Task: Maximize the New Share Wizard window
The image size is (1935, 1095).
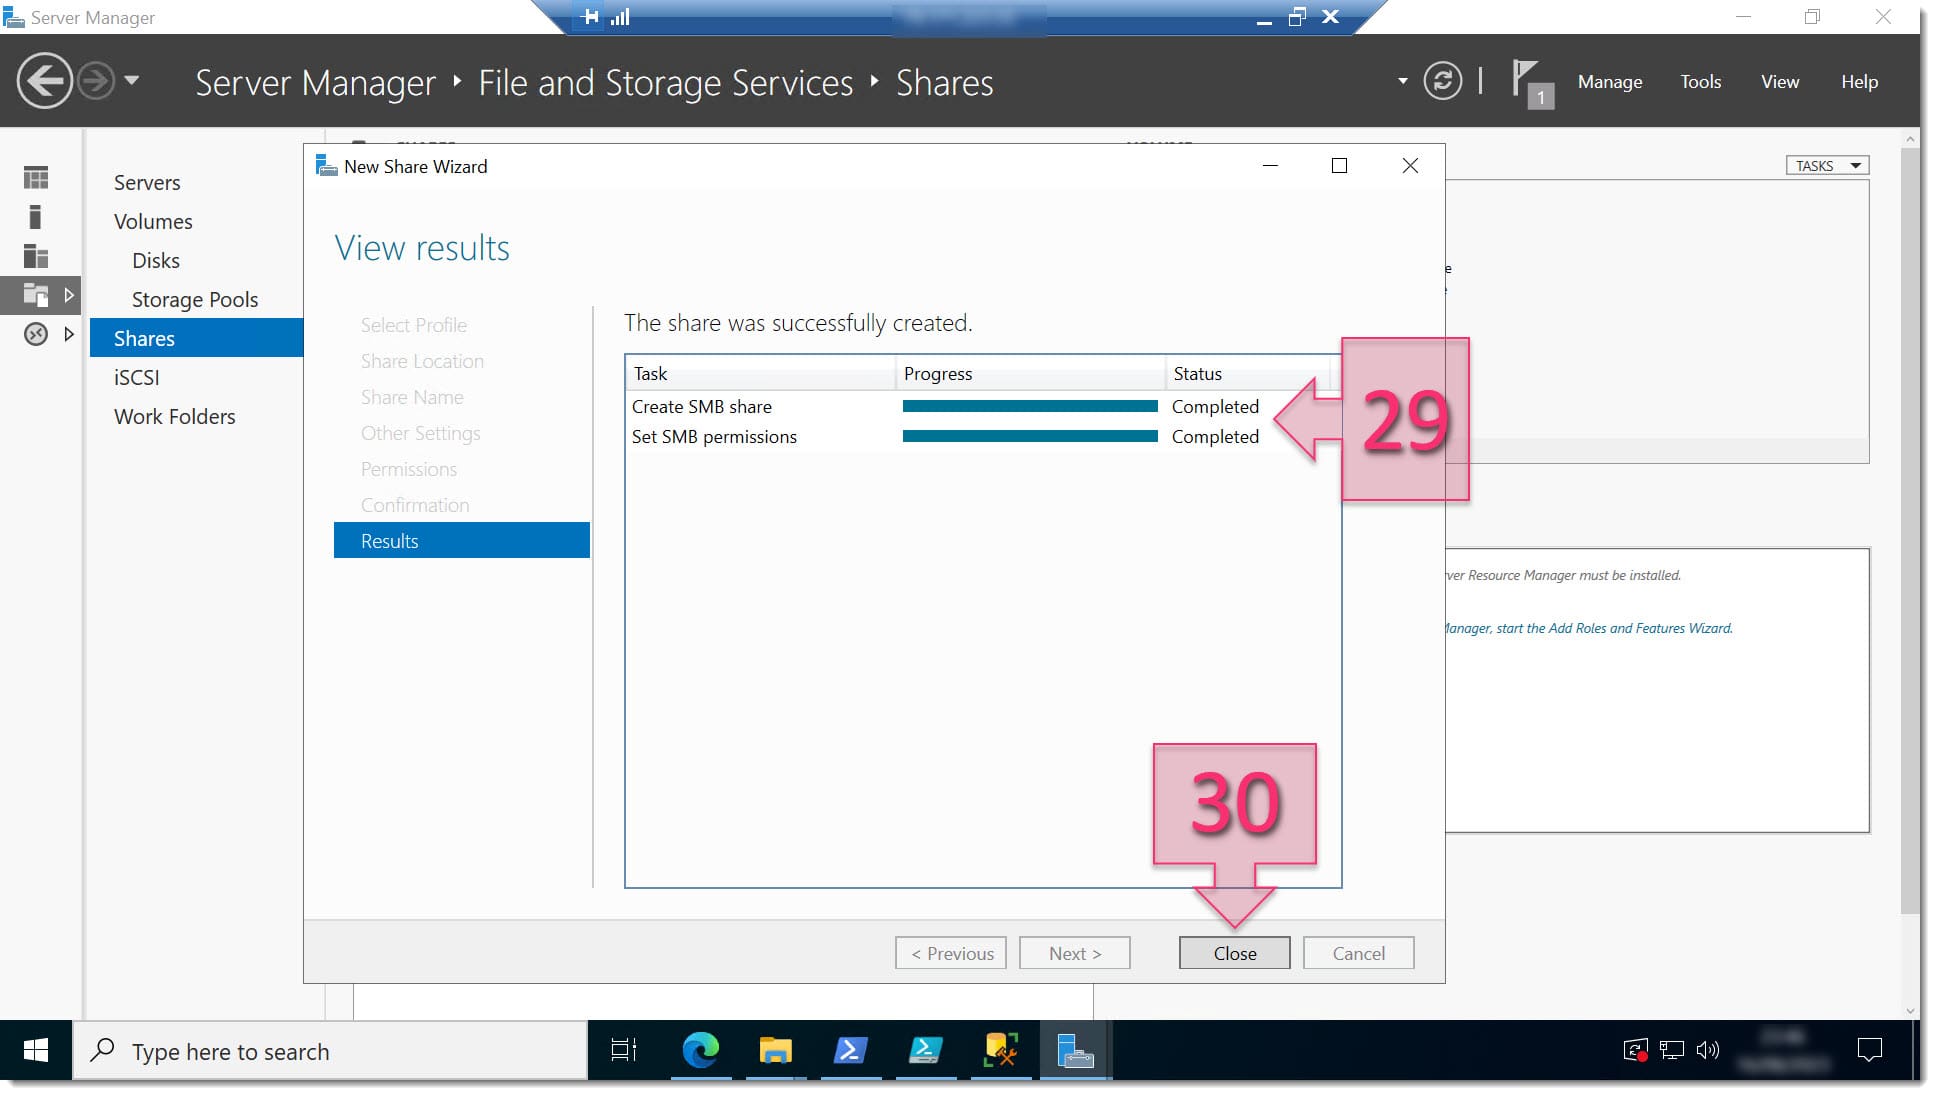Action: [1339, 166]
